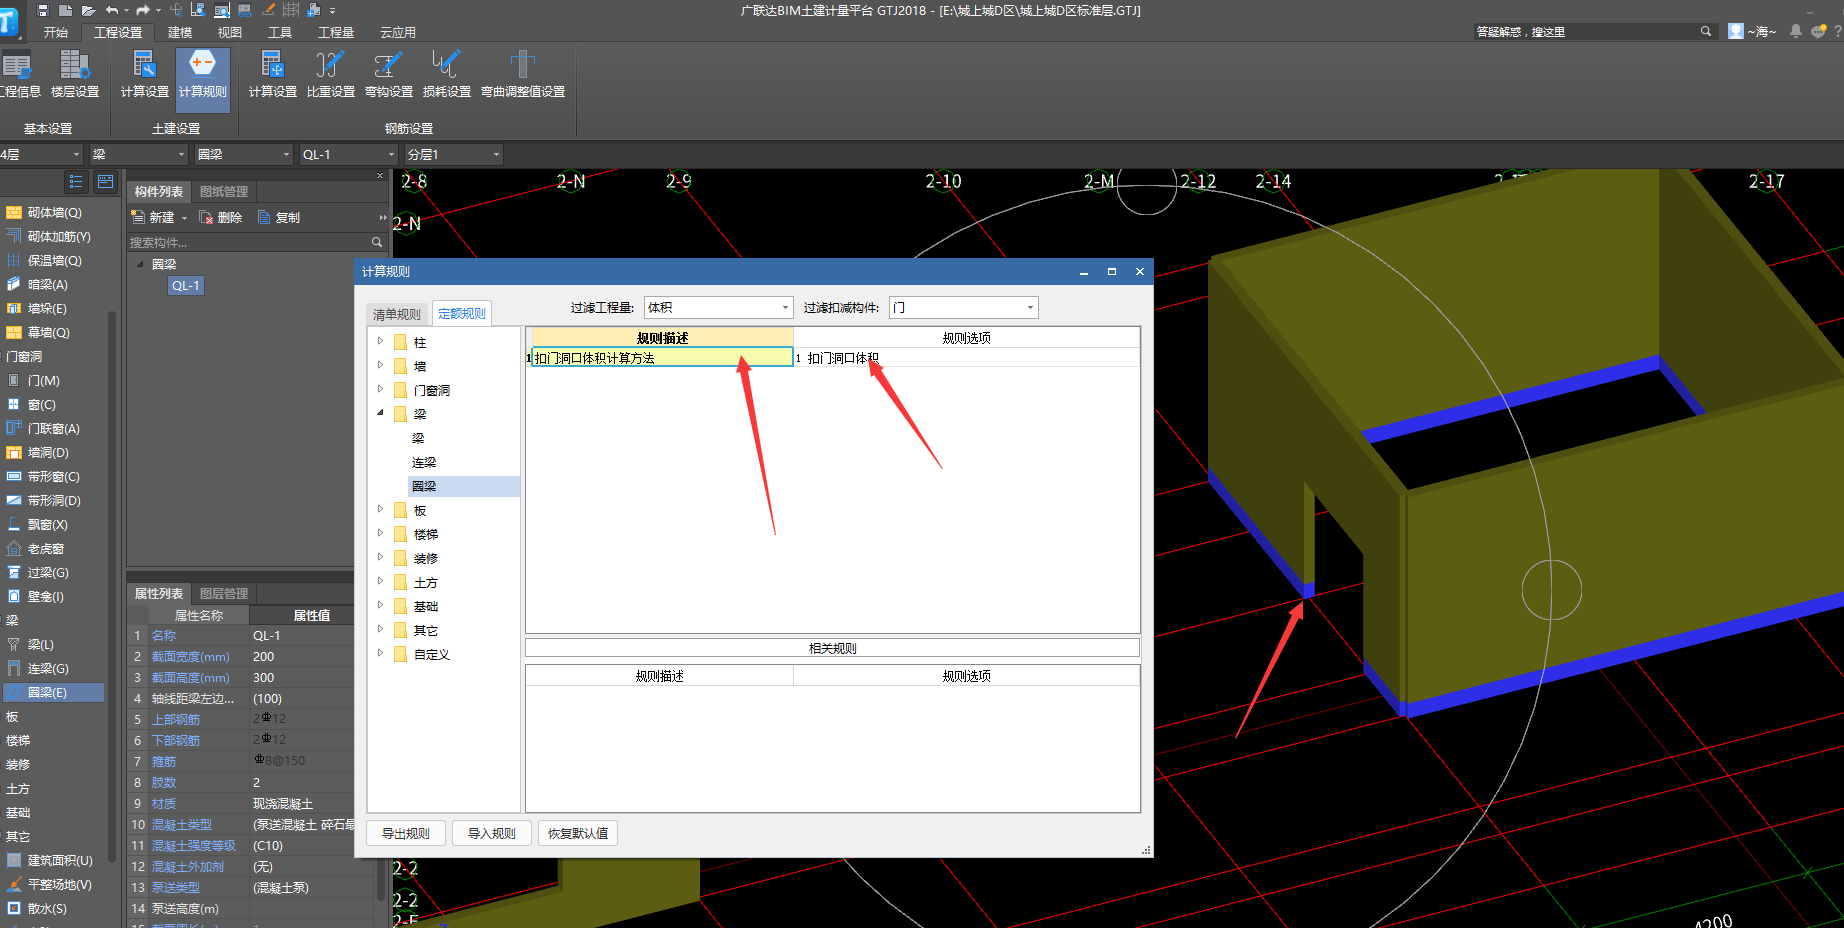Open the 工程量 ribbon tab
This screenshot has width=1844, height=928.
[336, 32]
